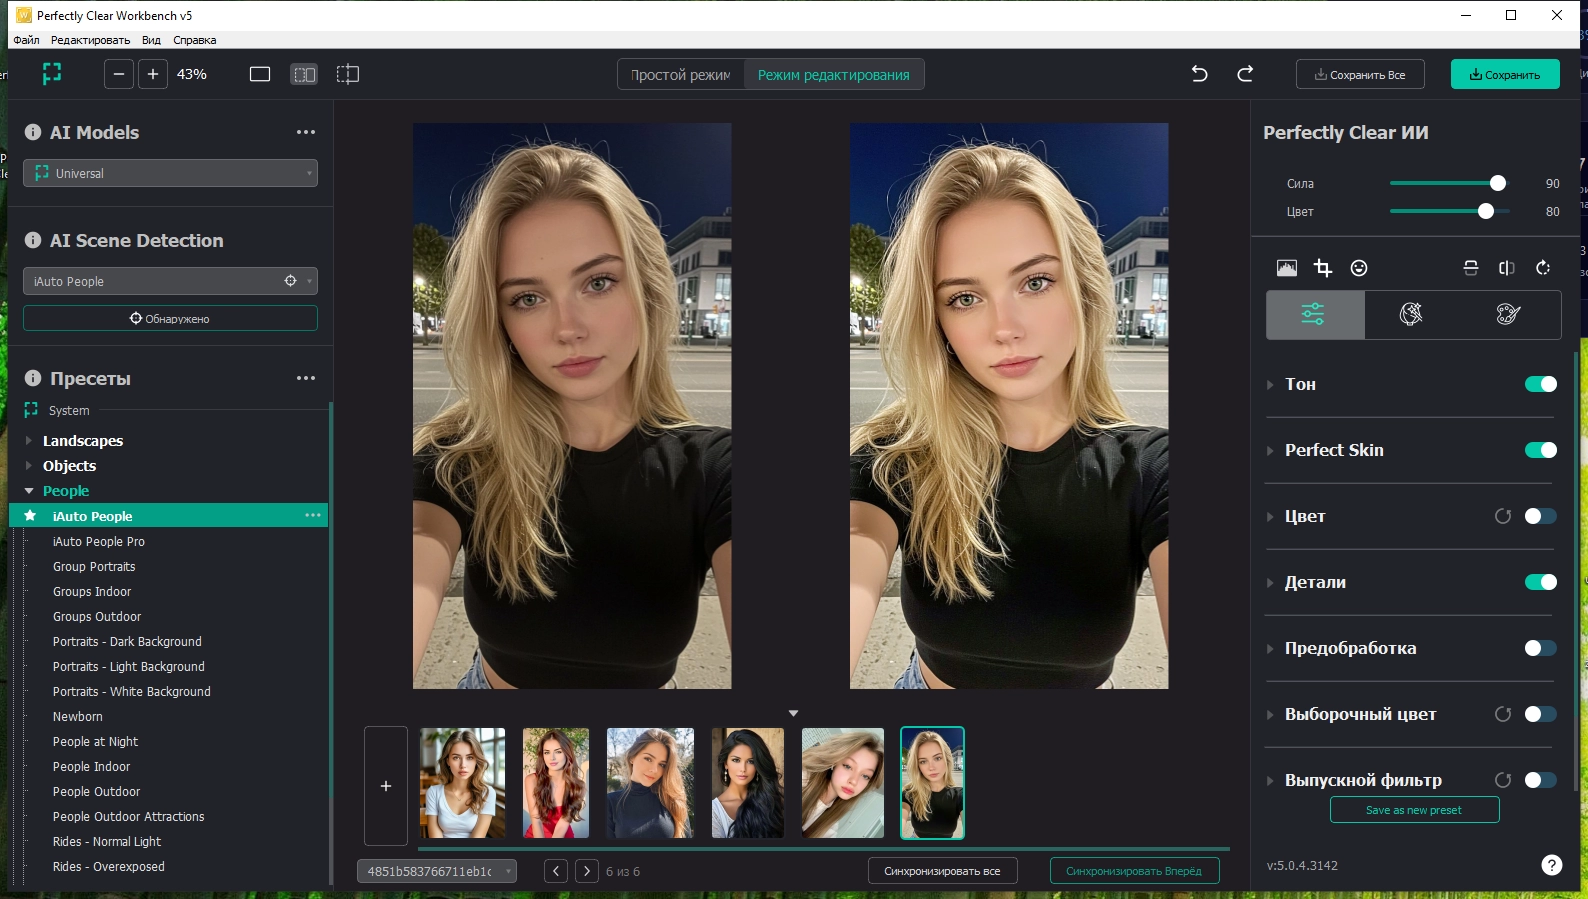This screenshot has height=899, width=1588.
Task: Open the face selection smiley tool
Action: [1359, 268]
